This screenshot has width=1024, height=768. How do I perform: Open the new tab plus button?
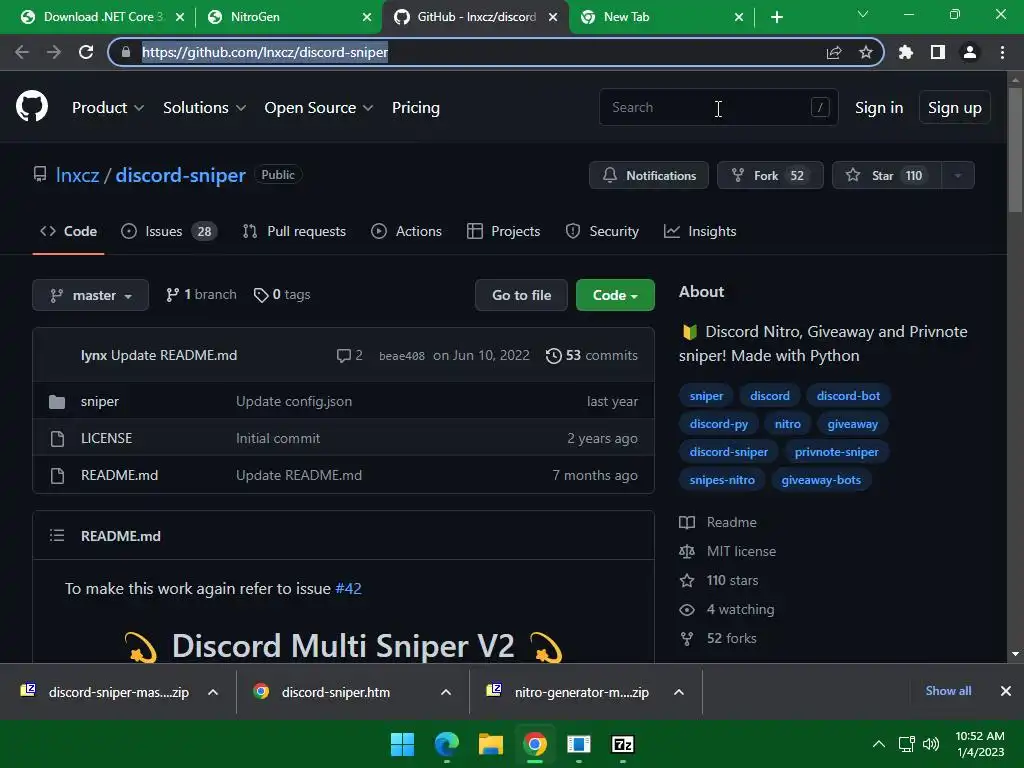[776, 17]
